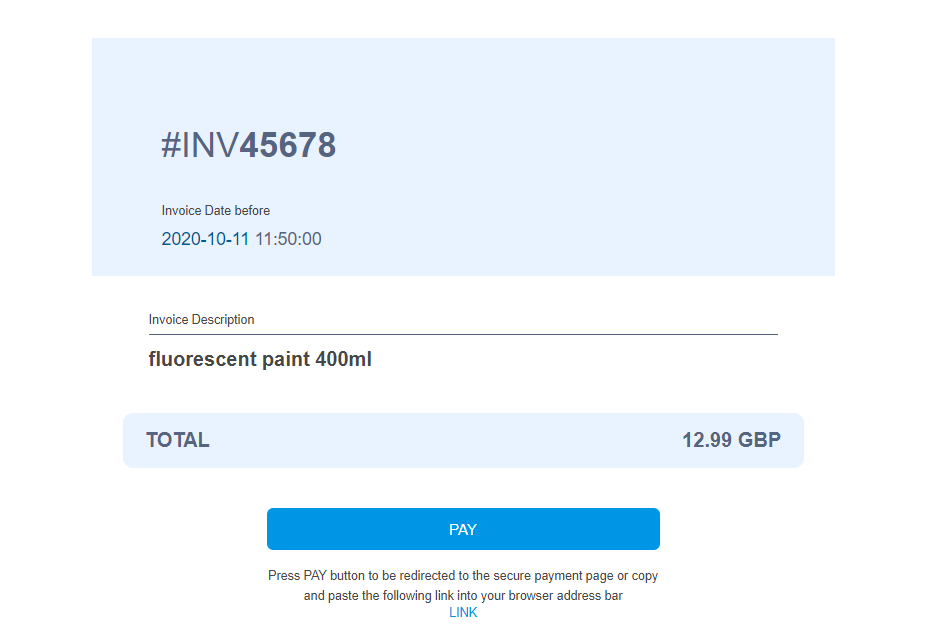This screenshot has height=642, width=938.
Task: Click the TOTAL label
Action: [x=178, y=440]
